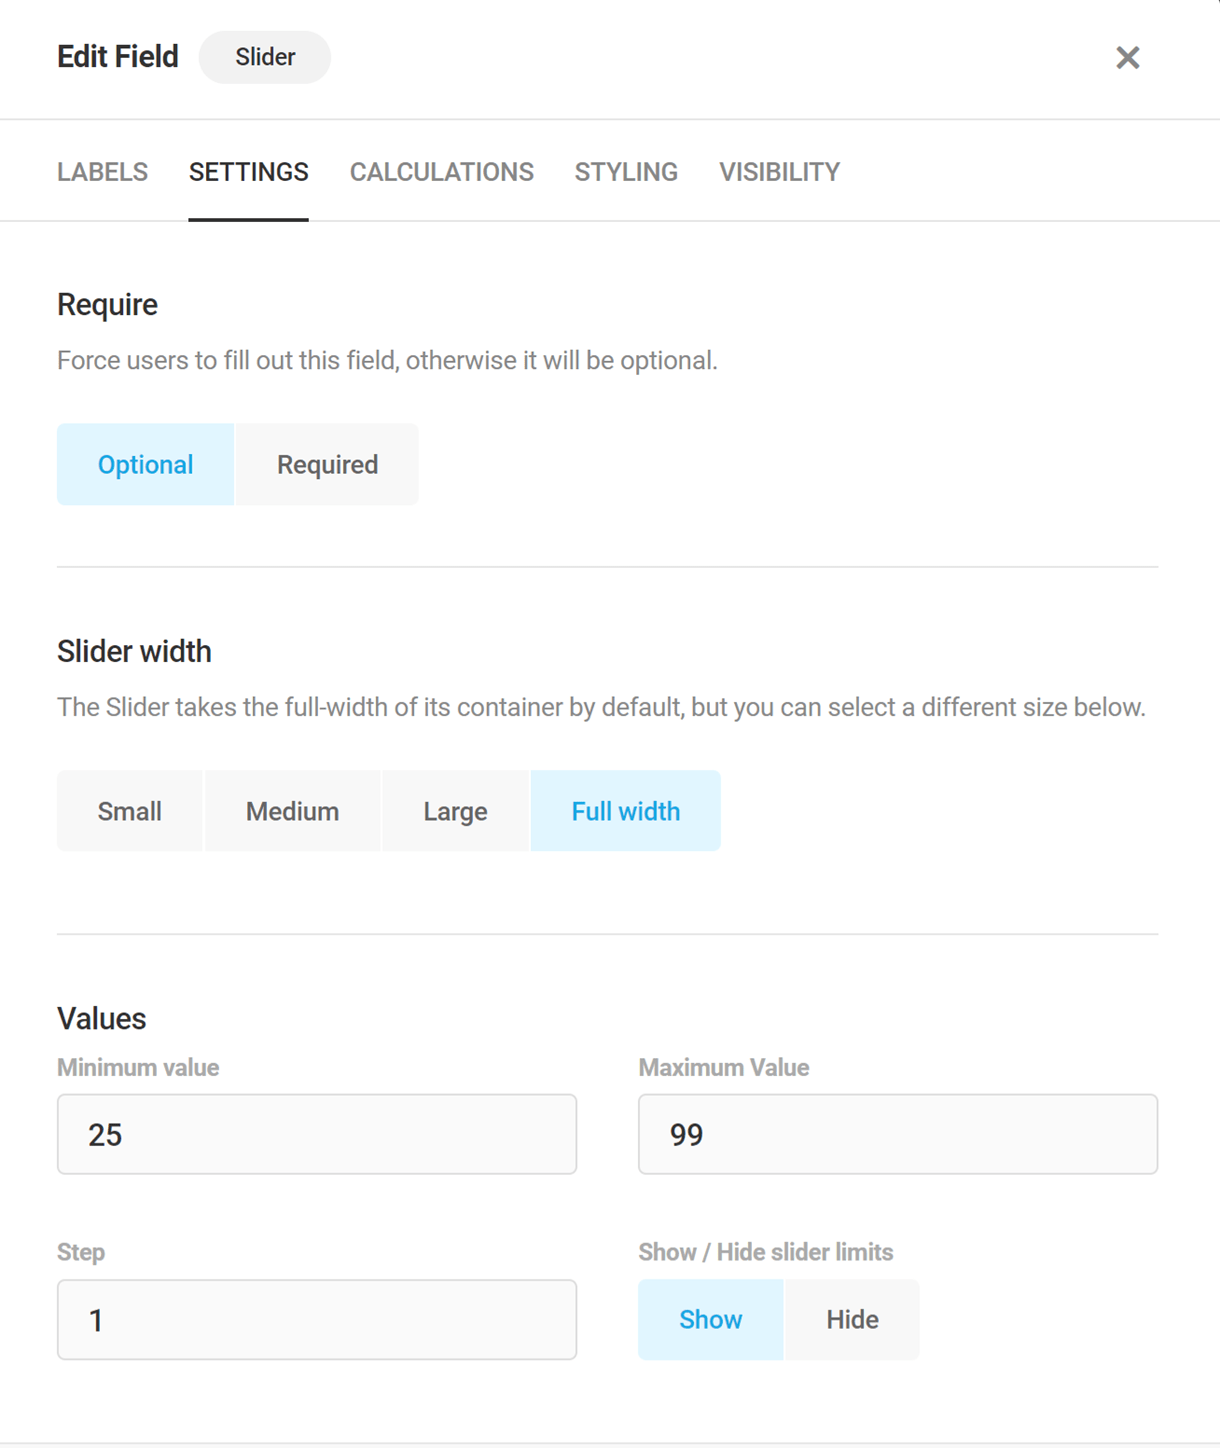This screenshot has height=1448, width=1220.
Task: Open the Visibility tab
Action: click(779, 172)
